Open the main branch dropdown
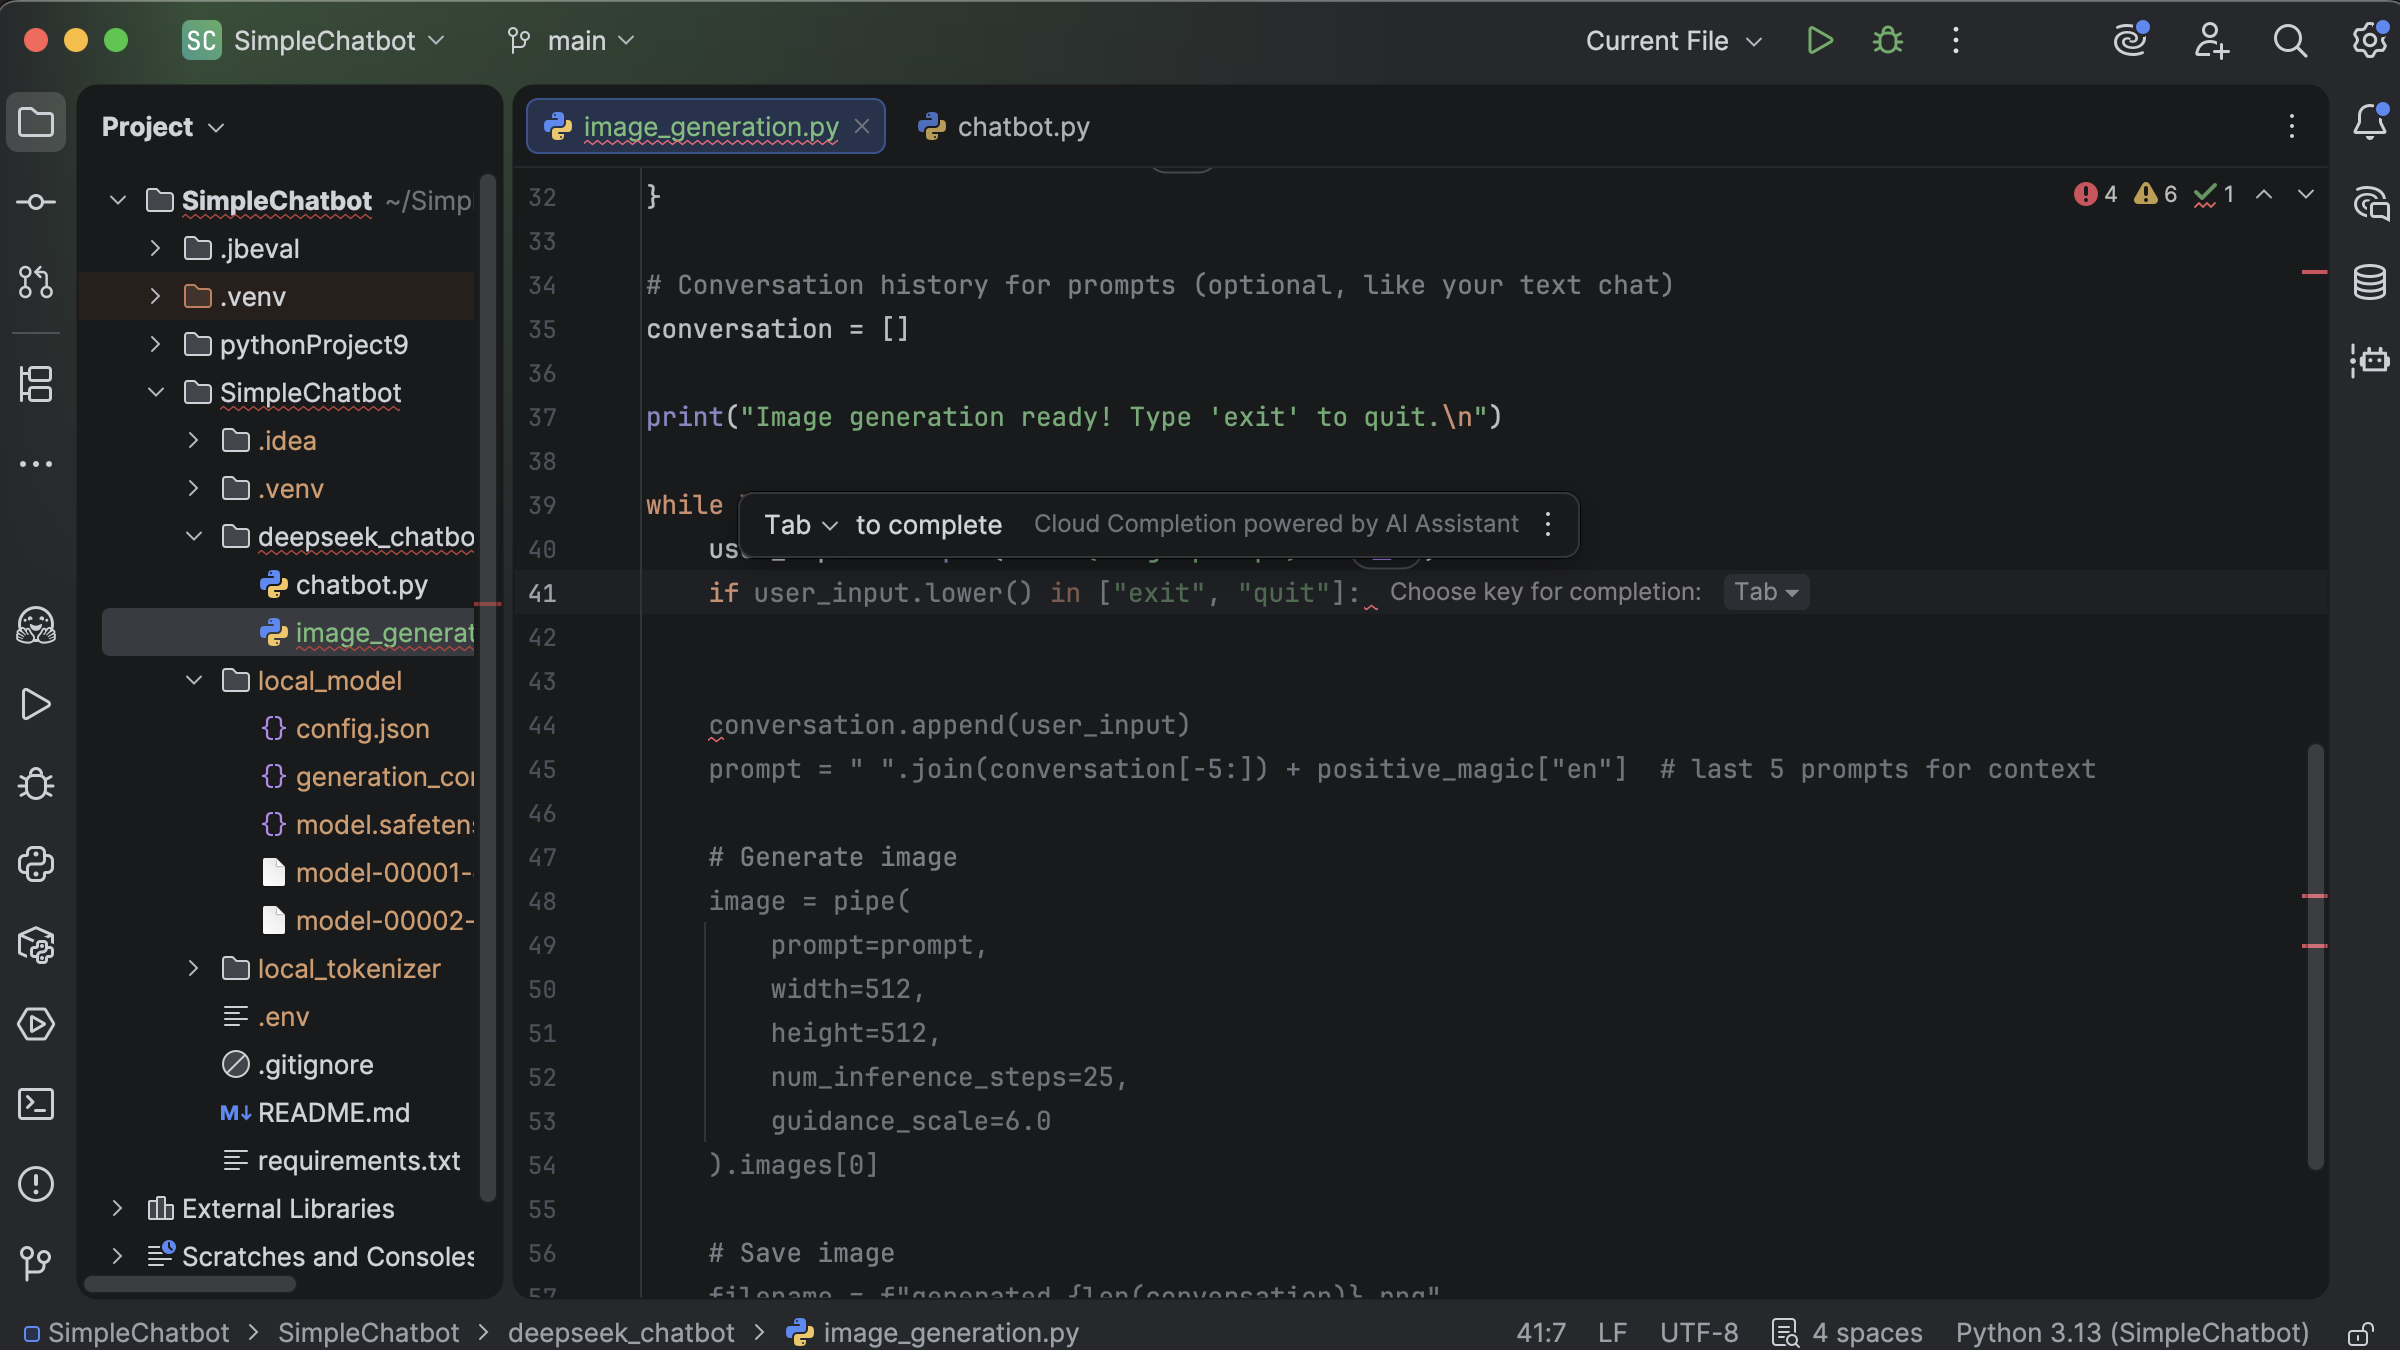Image resolution: width=2400 pixels, height=1350 pixels. pos(570,40)
